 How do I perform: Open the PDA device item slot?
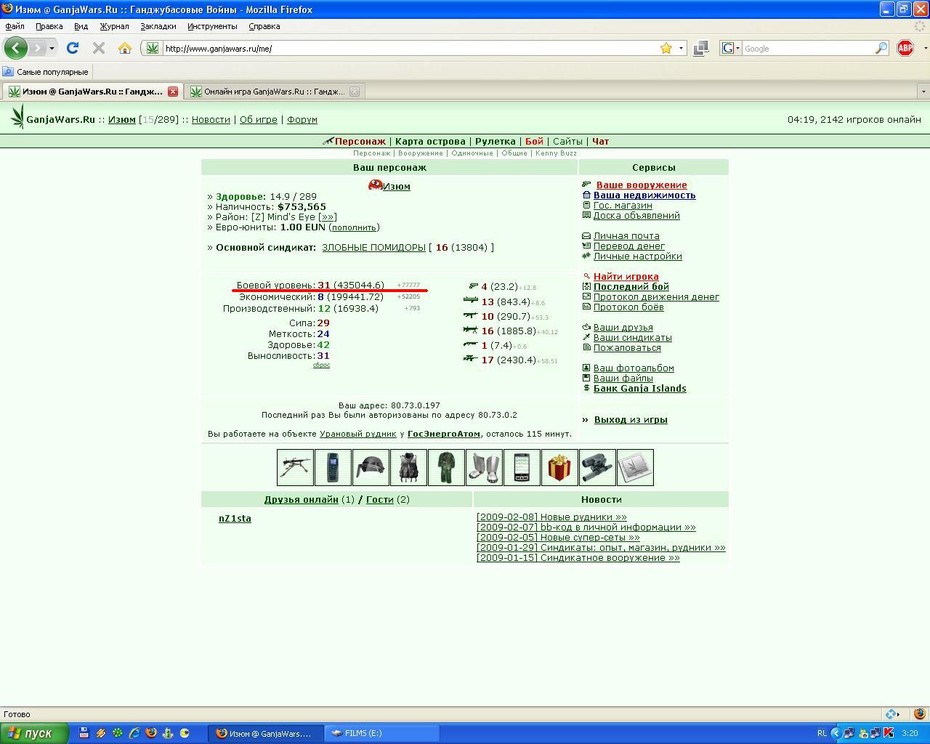point(522,467)
